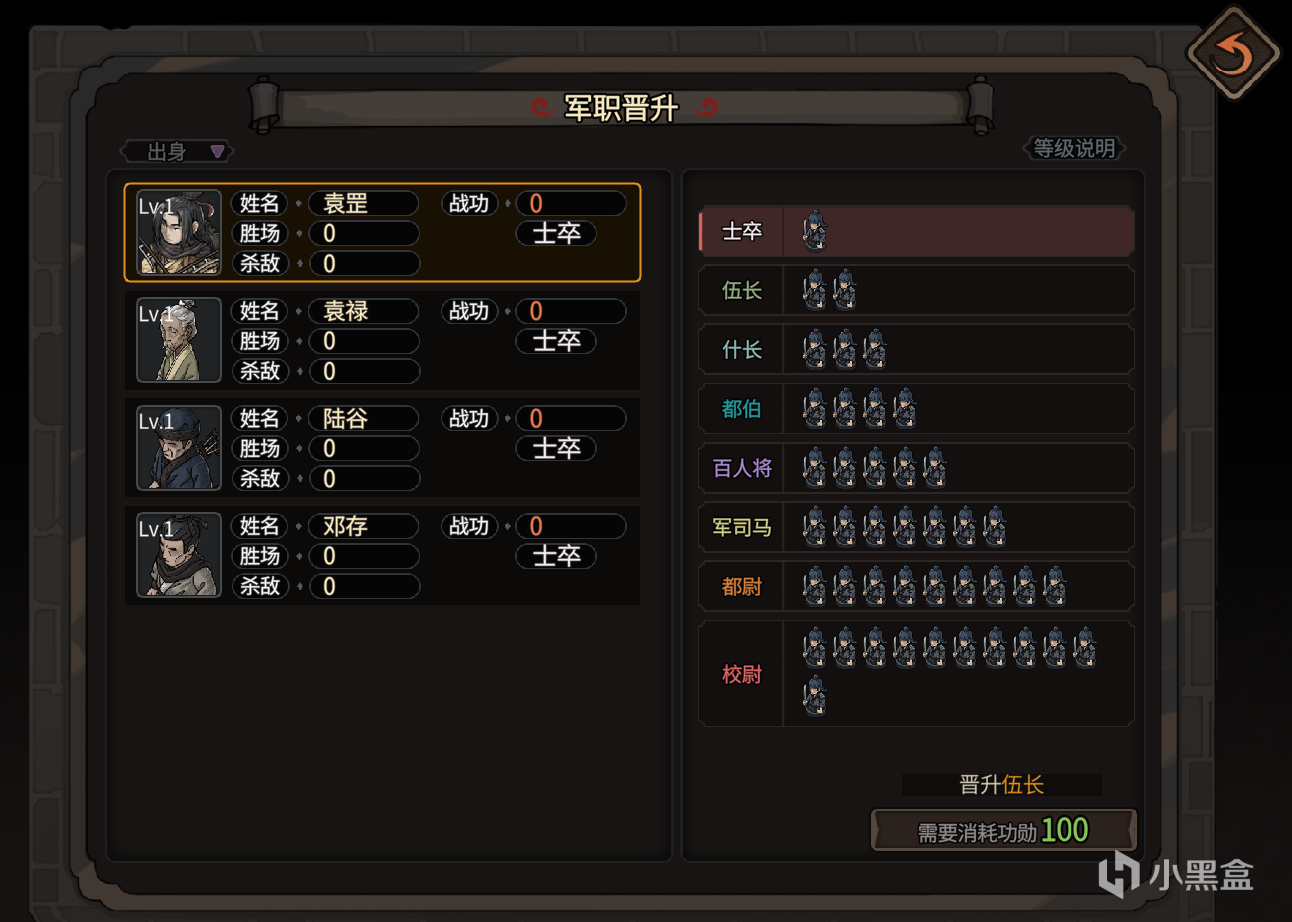Click the single soldier icon beside 士卒
Image resolution: width=1292 pixels, height=922 pixels.
pos(815,231)
